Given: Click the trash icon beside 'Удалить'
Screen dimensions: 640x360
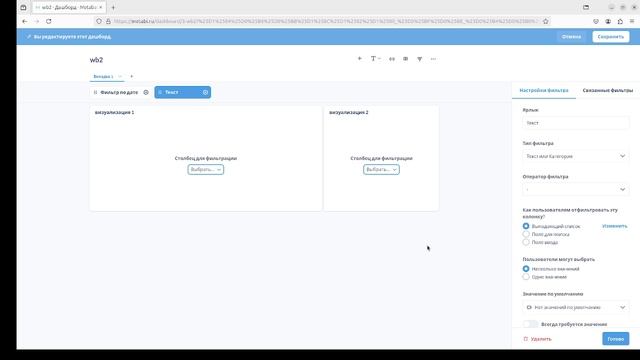Looking at the screenshot, I should click(x=526, y=339).
